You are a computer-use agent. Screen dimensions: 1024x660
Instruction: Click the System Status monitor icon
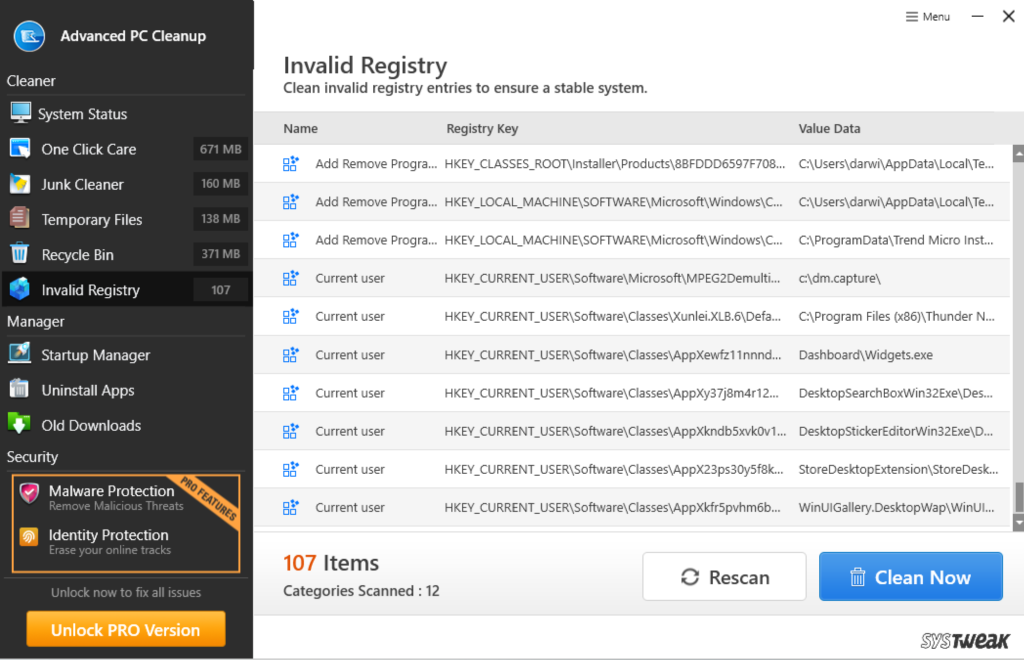20,113
